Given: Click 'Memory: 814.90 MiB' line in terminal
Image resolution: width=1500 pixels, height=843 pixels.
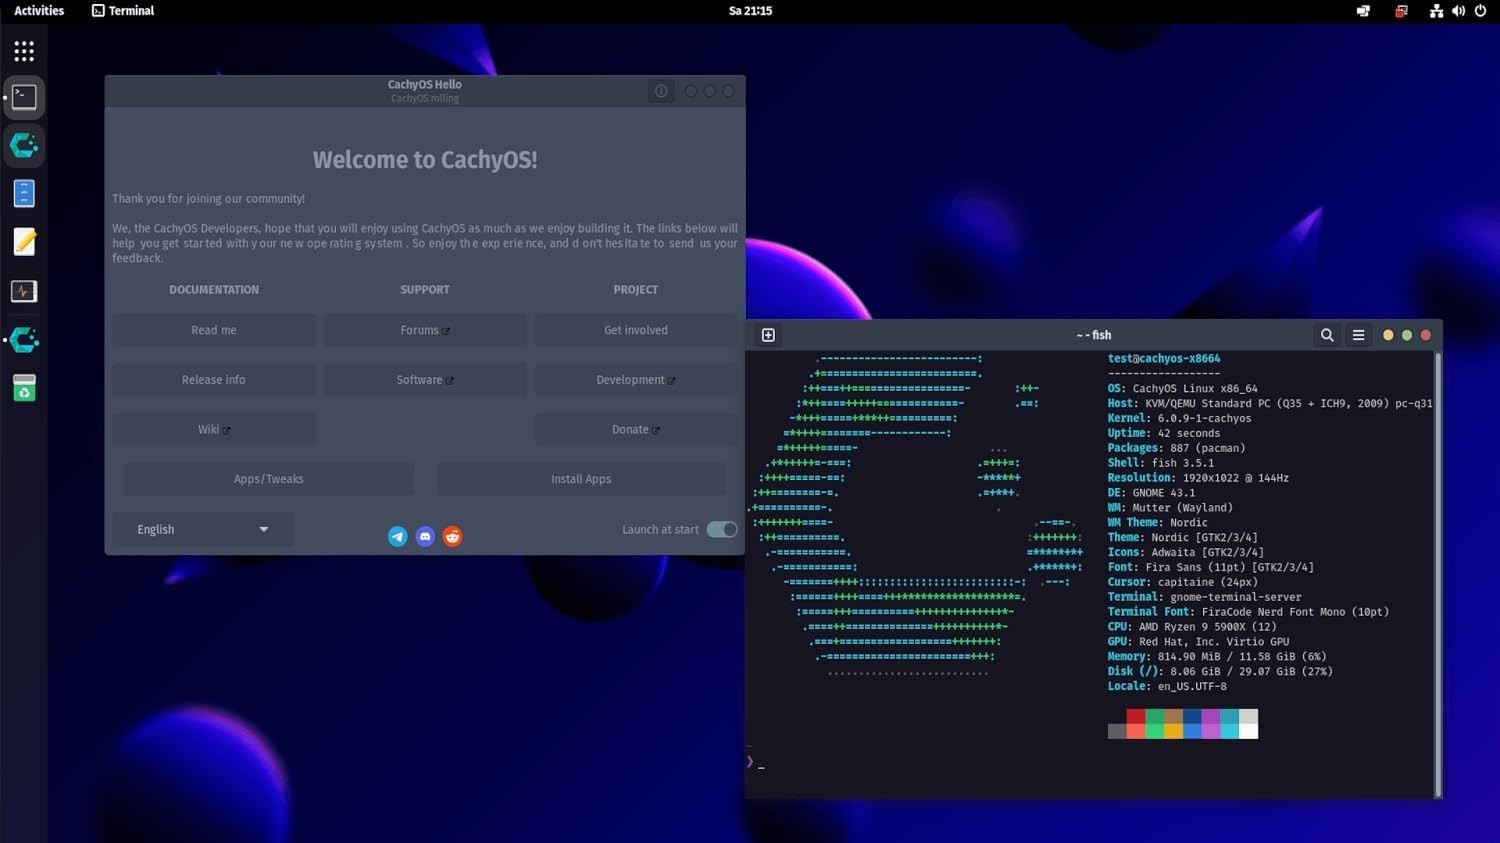Looking at the screenshot, I should (x=1217, y=657).
